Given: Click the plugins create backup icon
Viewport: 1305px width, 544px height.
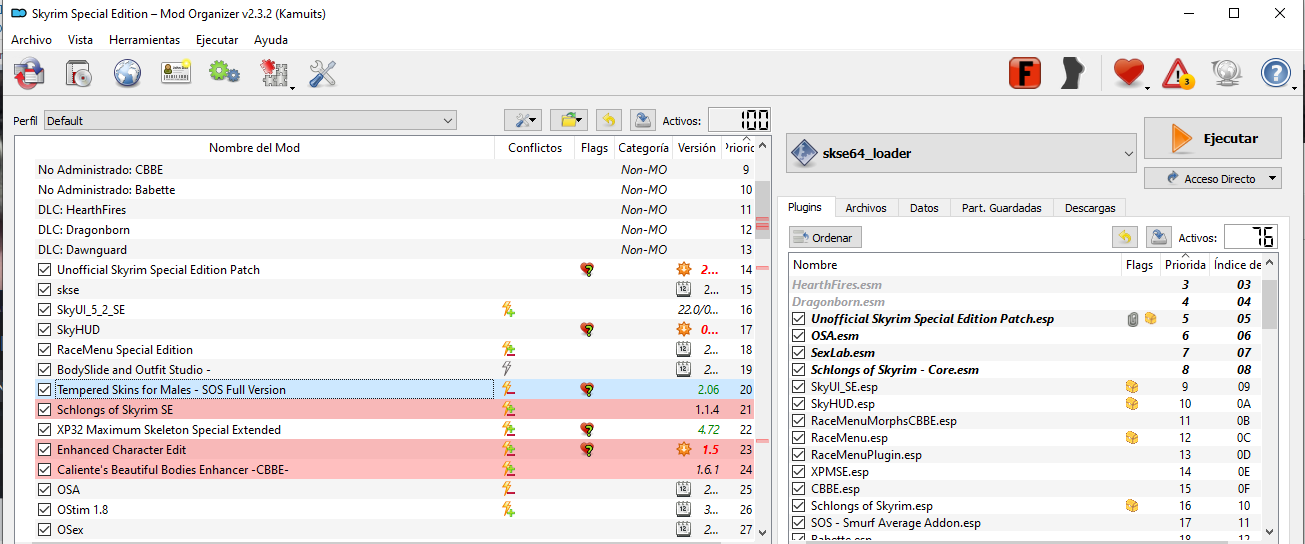Looking at the screenshot, I should pyautogui.click(x=1159, y=237).
